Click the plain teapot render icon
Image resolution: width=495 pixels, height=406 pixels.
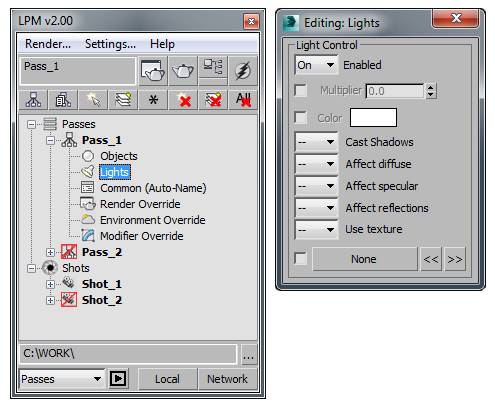183,71
